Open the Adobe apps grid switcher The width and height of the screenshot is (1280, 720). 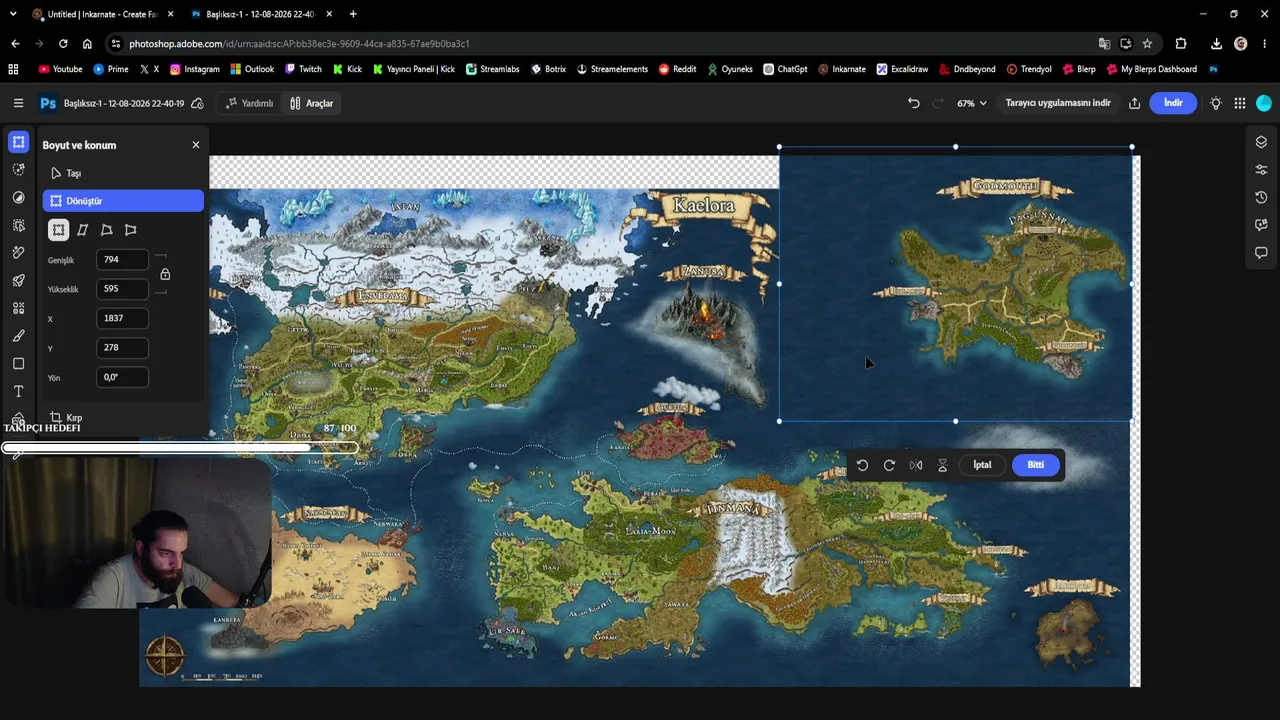pyautogui.click(x=1240, y=103)
